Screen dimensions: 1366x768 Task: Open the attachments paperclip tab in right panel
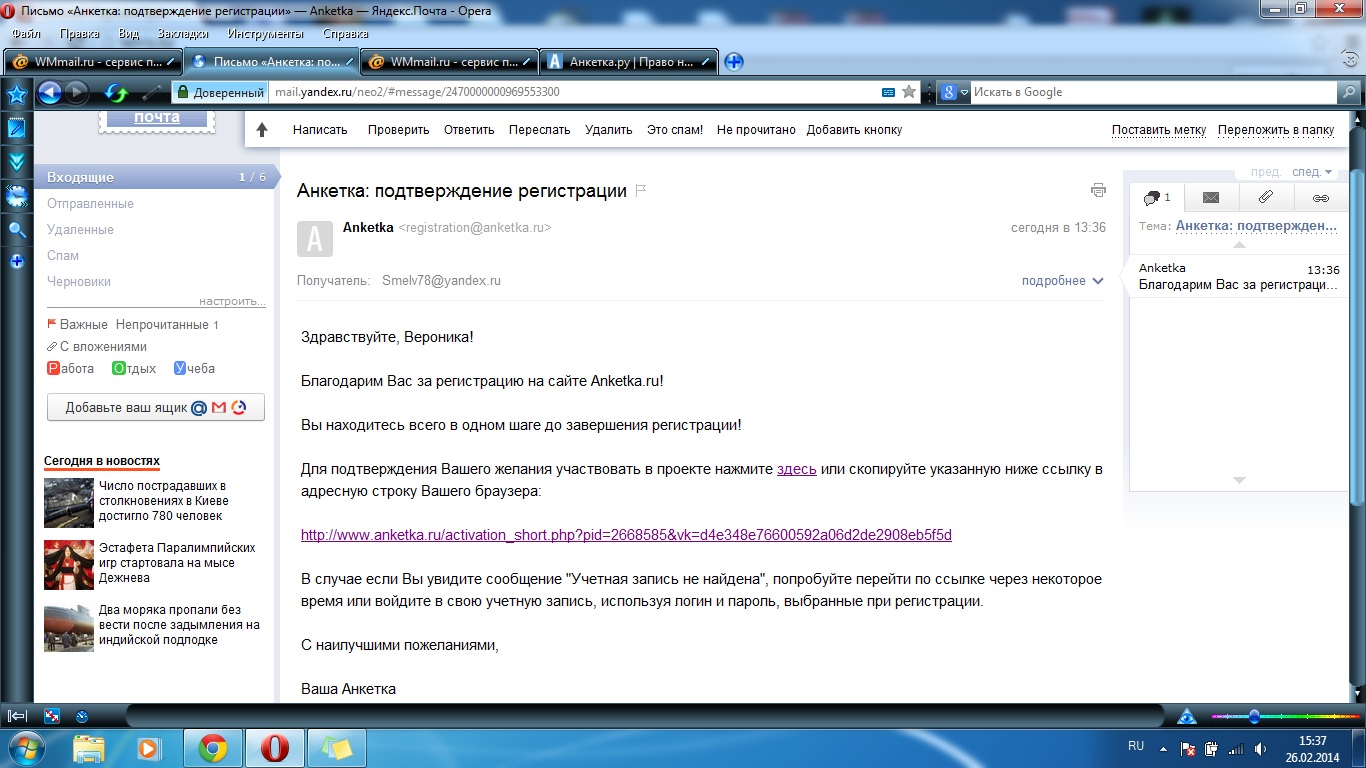pyautogui.click(x=1265, y=197)
